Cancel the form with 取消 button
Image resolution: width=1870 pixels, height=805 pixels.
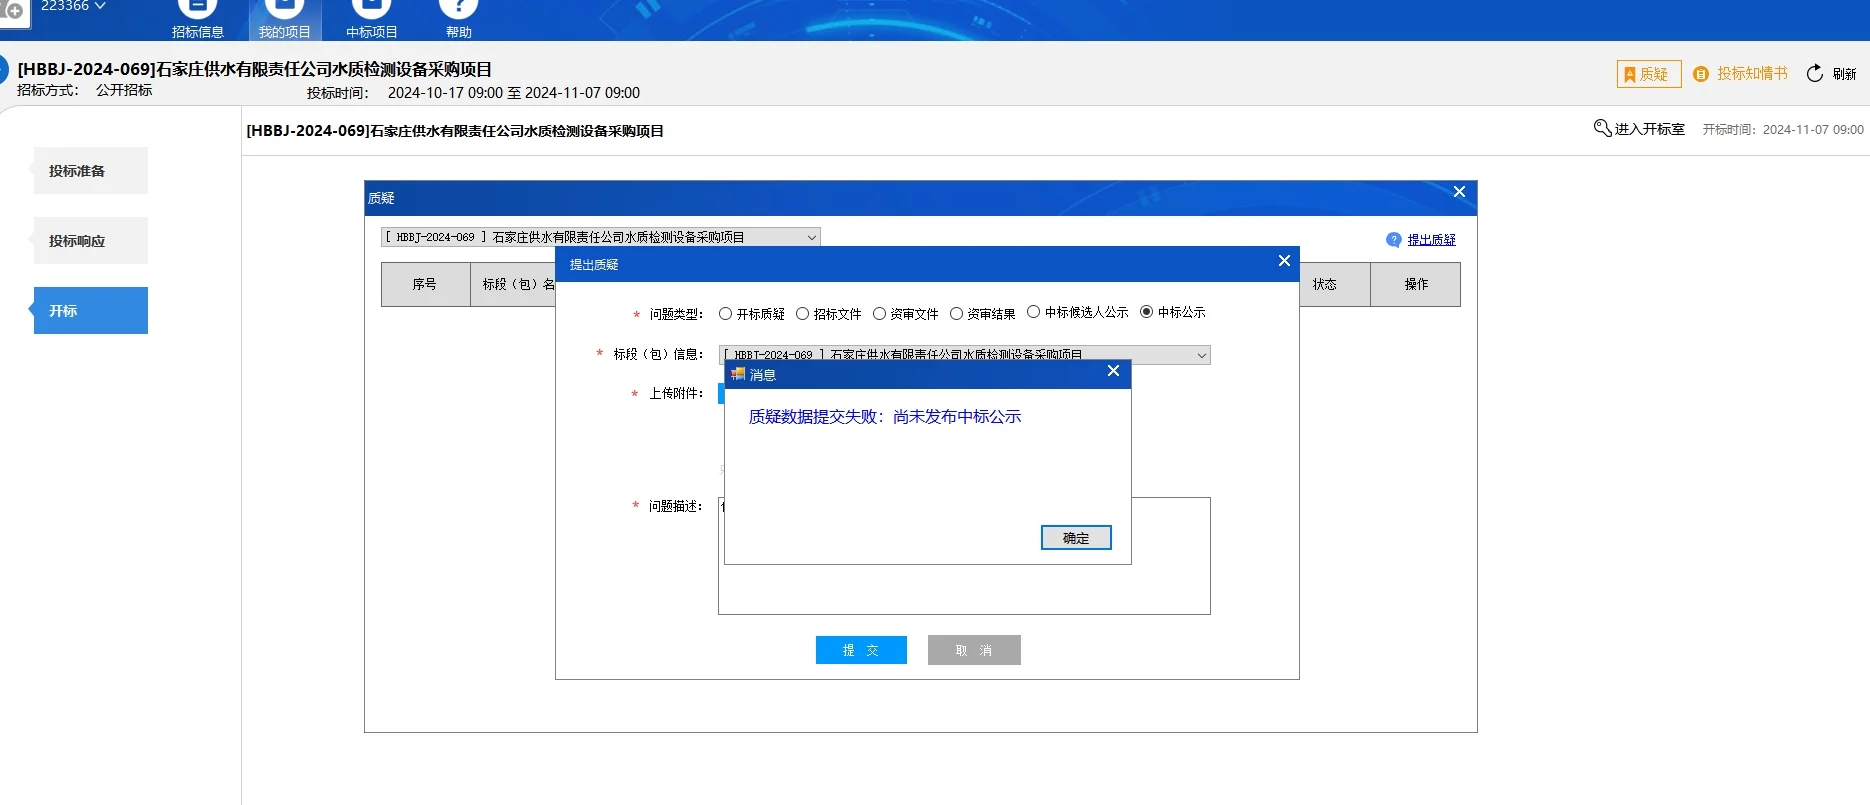point(974,650)
